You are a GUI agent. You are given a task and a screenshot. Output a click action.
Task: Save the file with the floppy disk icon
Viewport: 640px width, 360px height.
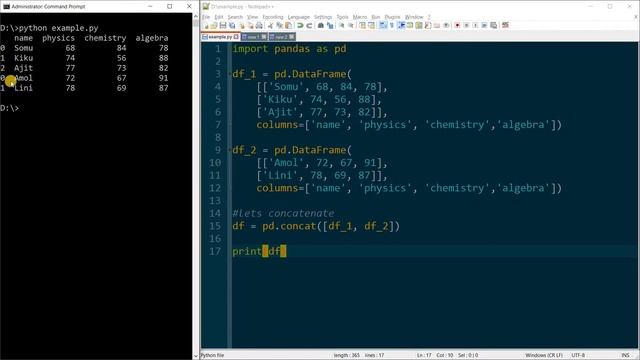pos(223,25)
